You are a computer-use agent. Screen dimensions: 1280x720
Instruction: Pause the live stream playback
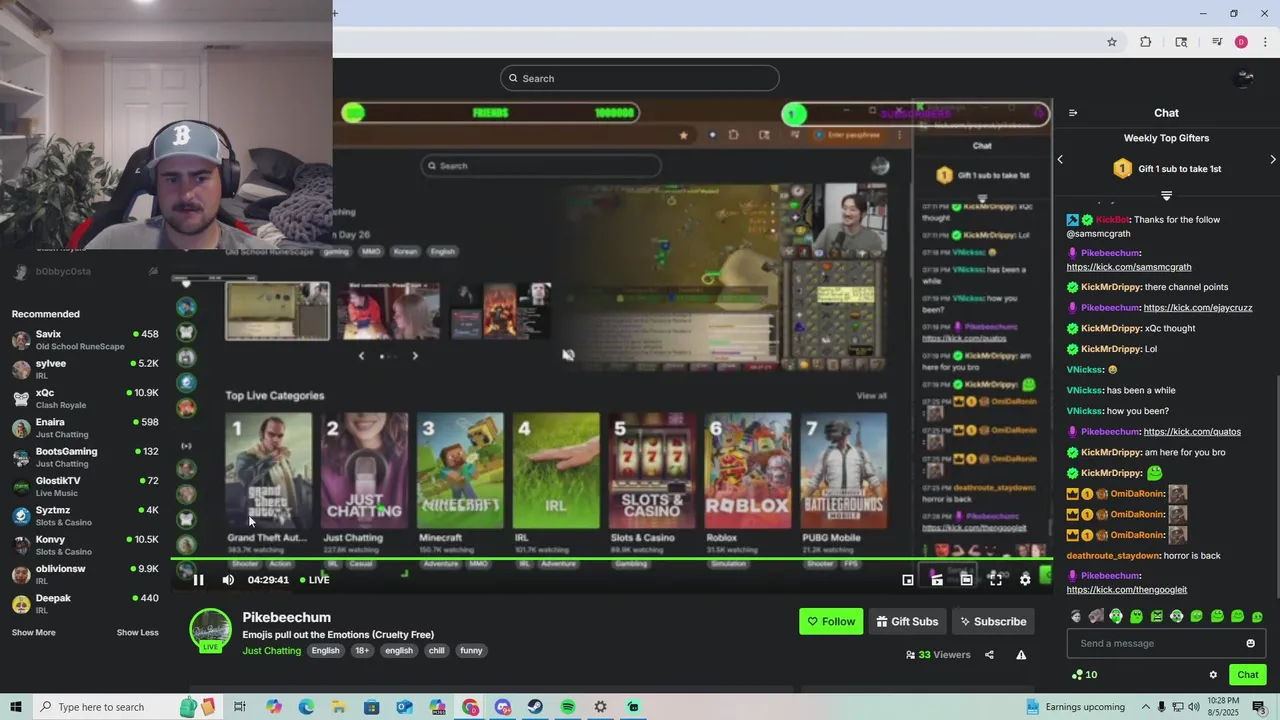pos(198,580)
